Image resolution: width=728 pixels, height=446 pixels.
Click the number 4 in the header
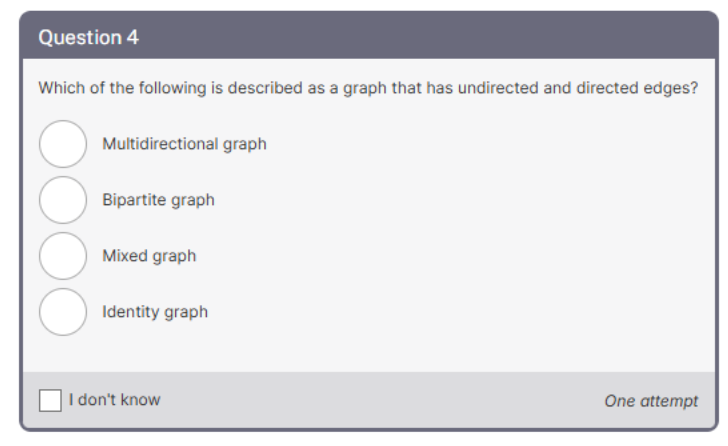(x=133, y=38)
